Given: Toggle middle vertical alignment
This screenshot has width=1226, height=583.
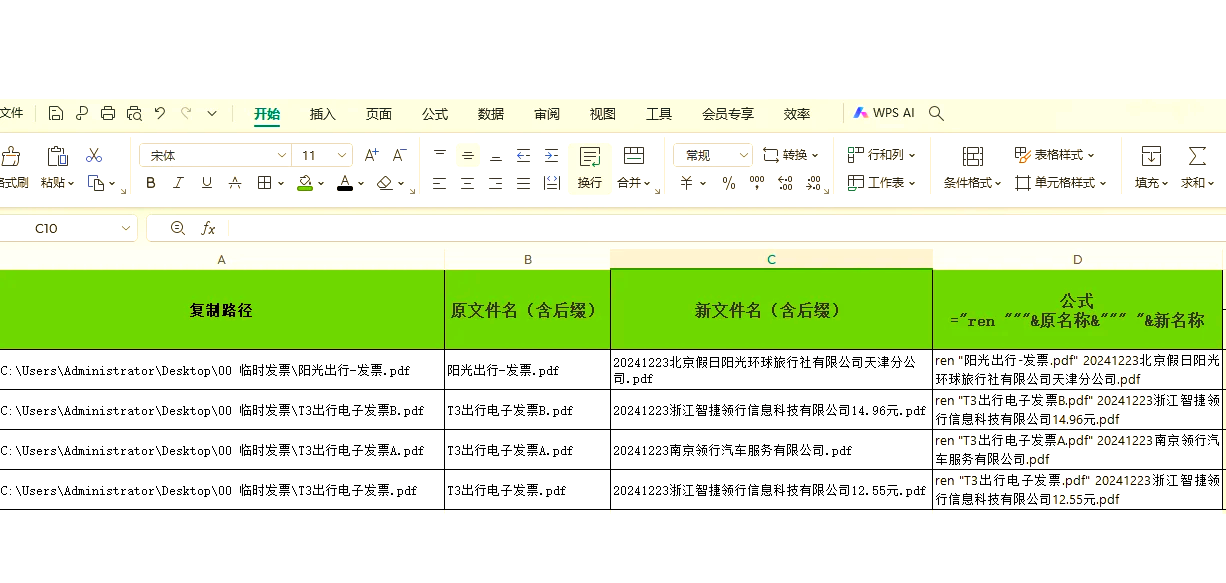Looking at the screenshot, I should click(x=468, y=155).
